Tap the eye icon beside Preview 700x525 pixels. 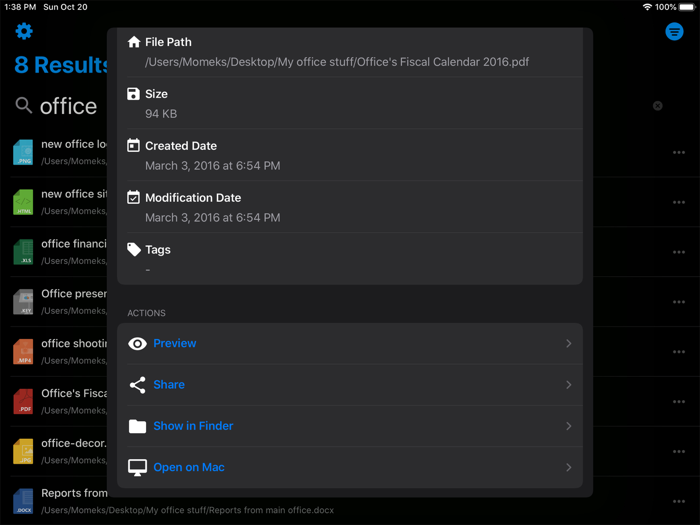click(138, 343)
